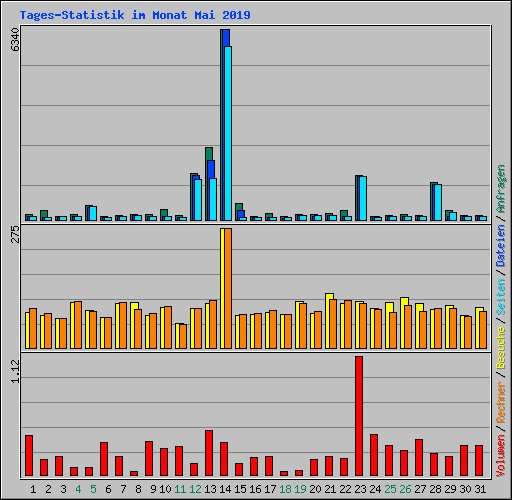This screenshot has width=512, height=500.
Task: Click the cyan top-chart bar for day 28
Action: [x=438, y=203]
